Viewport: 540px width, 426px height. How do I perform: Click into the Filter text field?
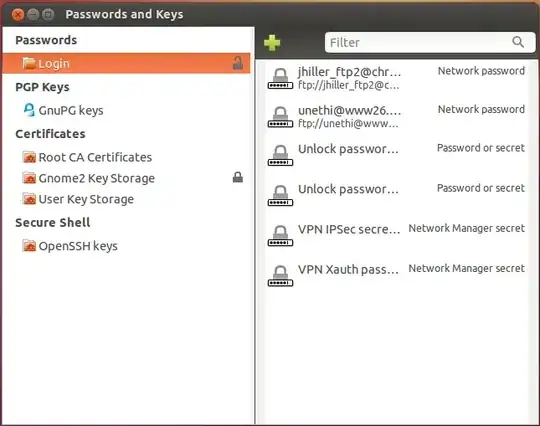pyautogui.click(x=430, y=42)
